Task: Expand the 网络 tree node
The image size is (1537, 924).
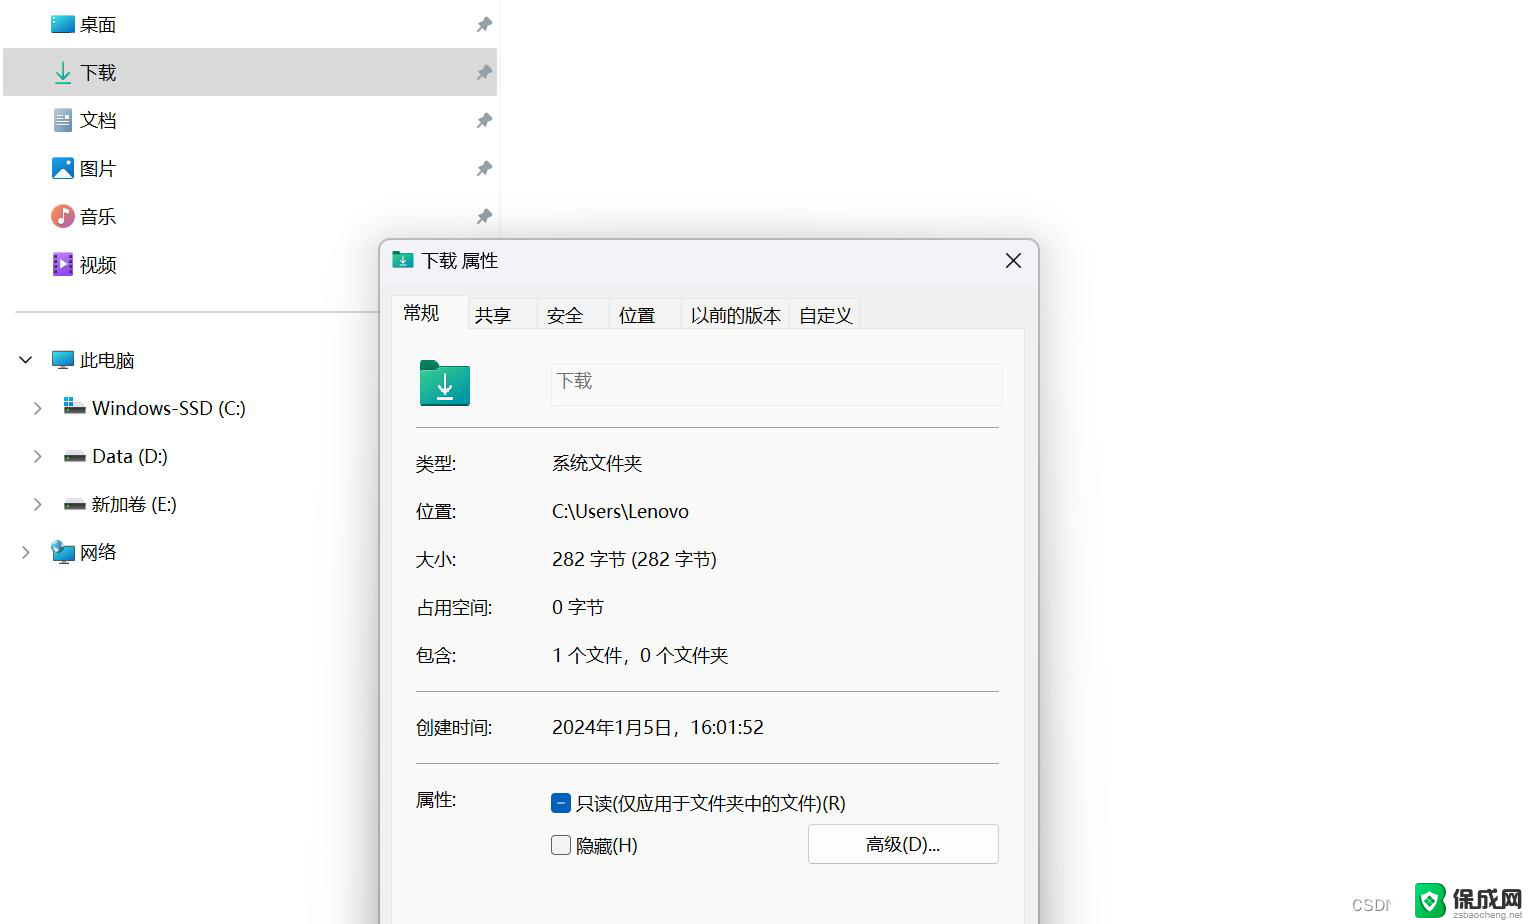Action: coord(26,552)
